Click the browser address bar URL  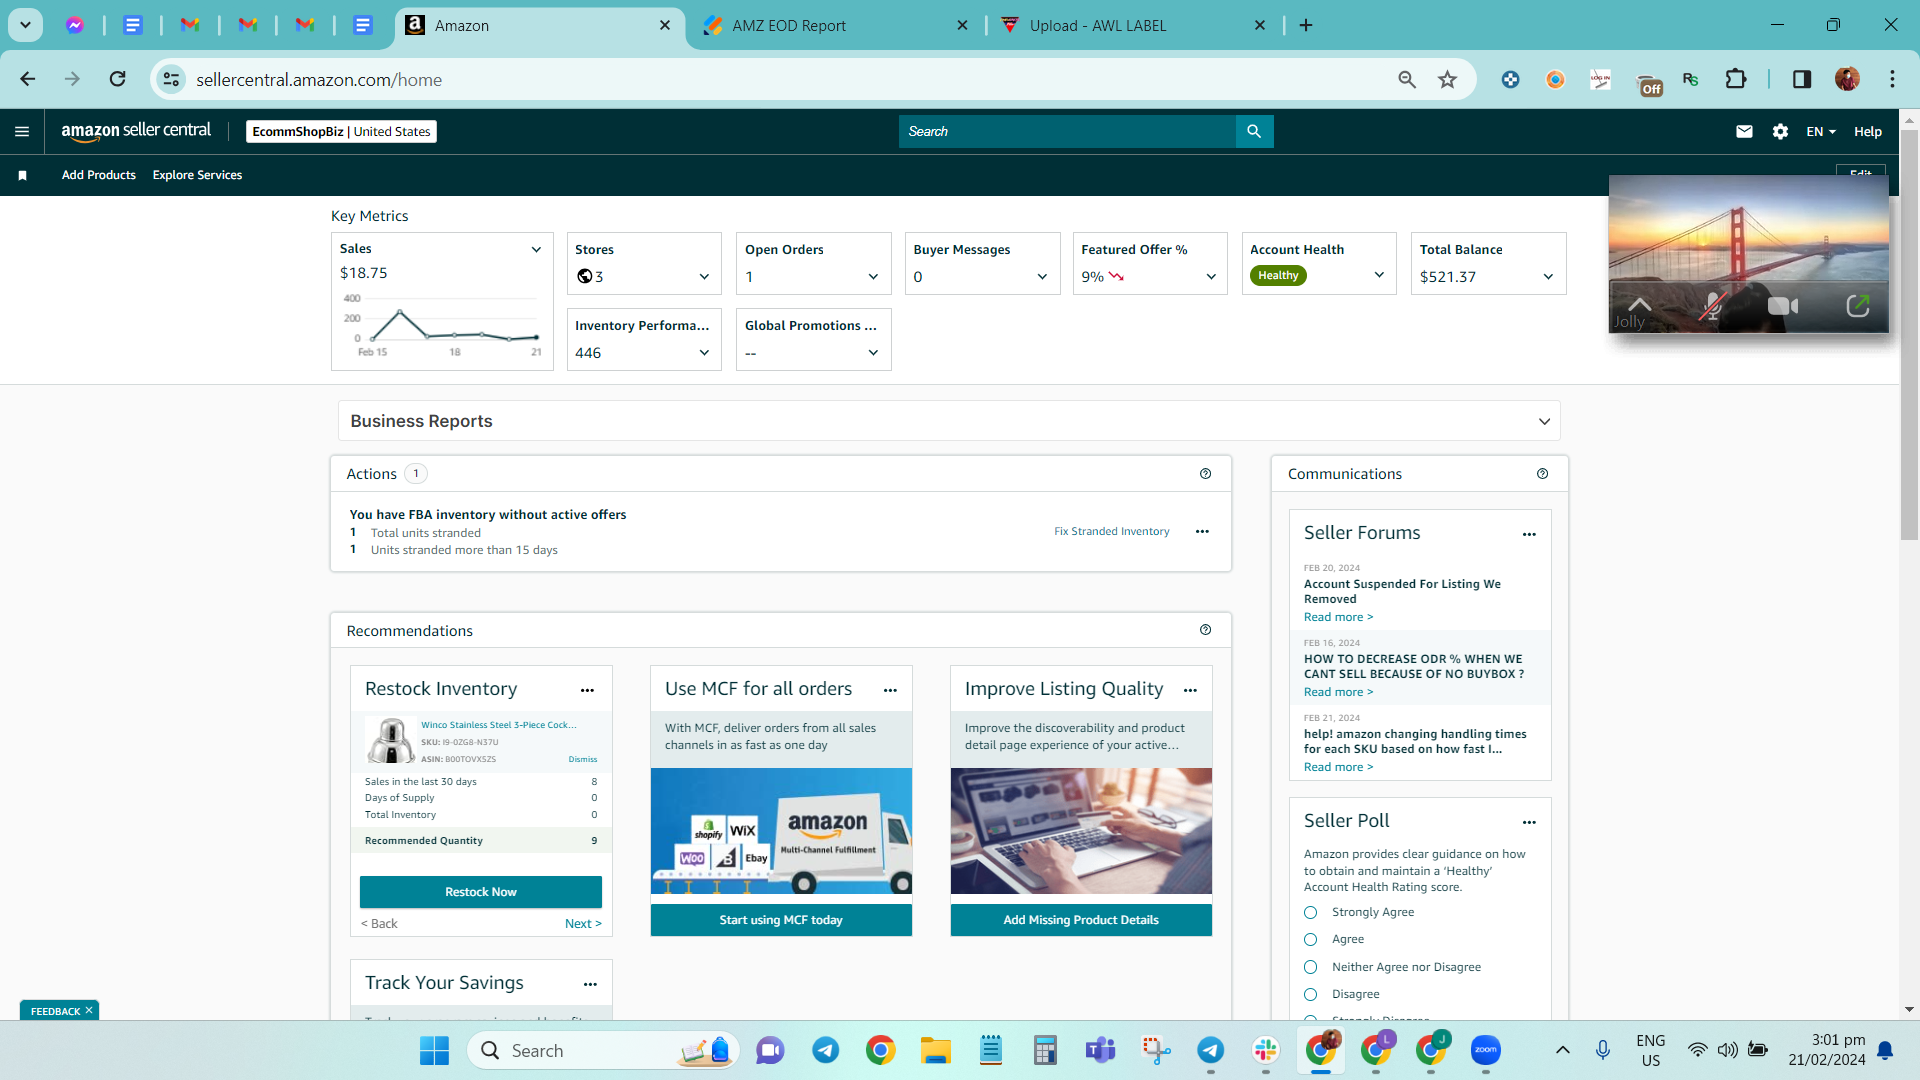pyautogui.click(x=318, y=80)
